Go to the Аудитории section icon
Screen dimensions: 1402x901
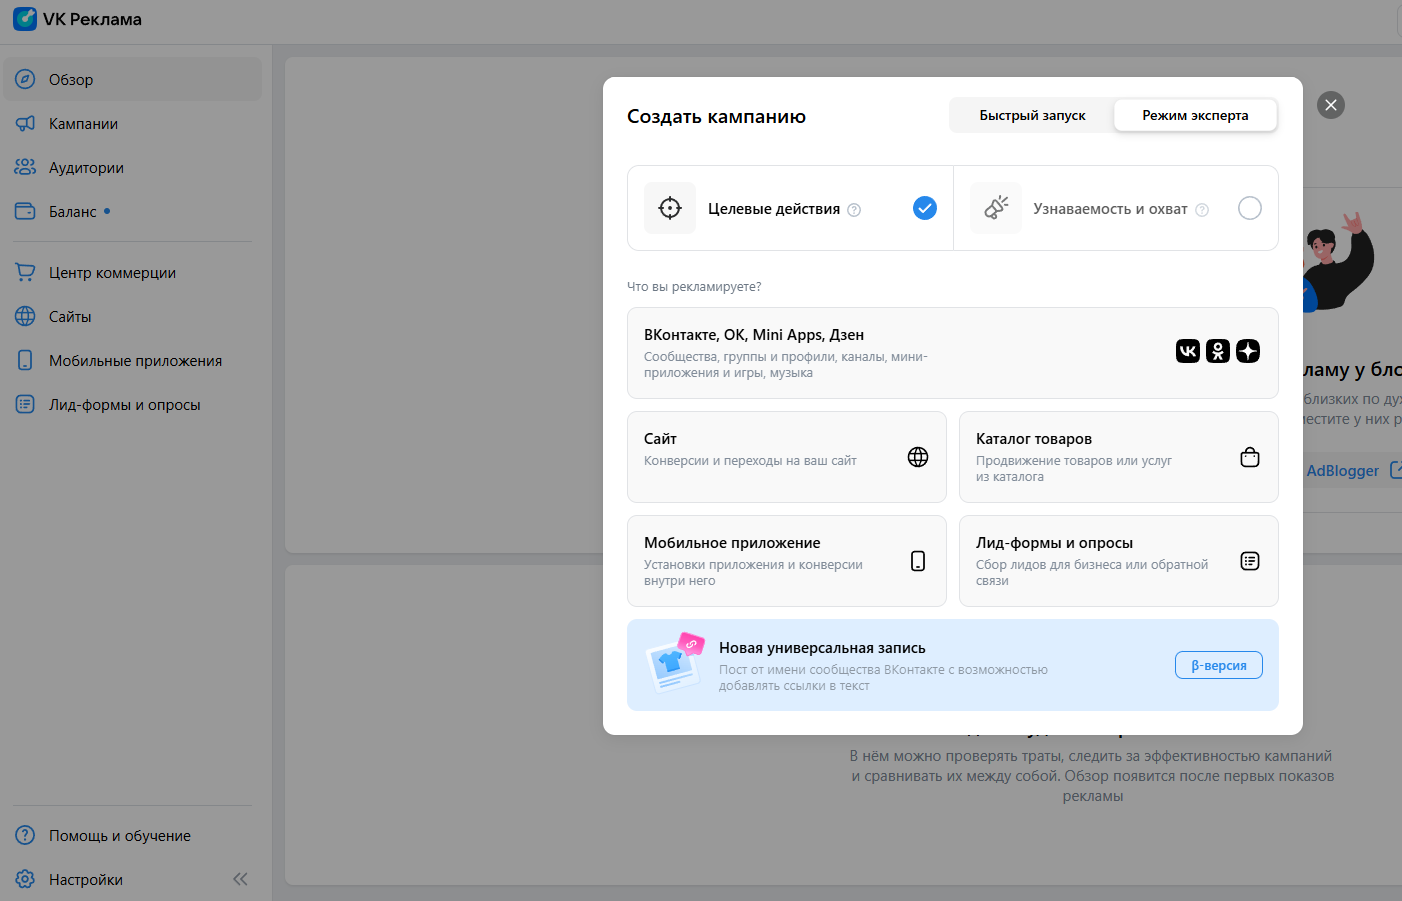pos(25,168)
